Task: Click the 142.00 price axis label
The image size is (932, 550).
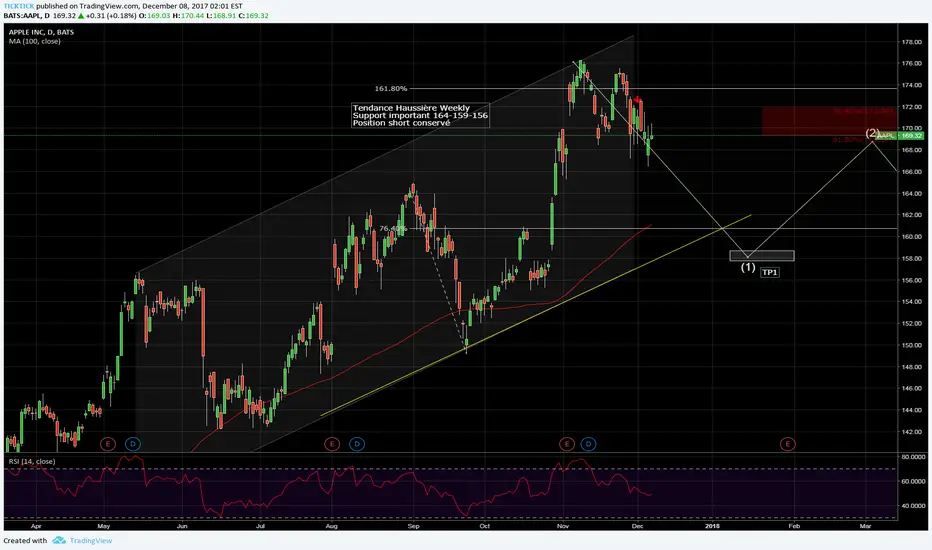Action: (912, 432)
